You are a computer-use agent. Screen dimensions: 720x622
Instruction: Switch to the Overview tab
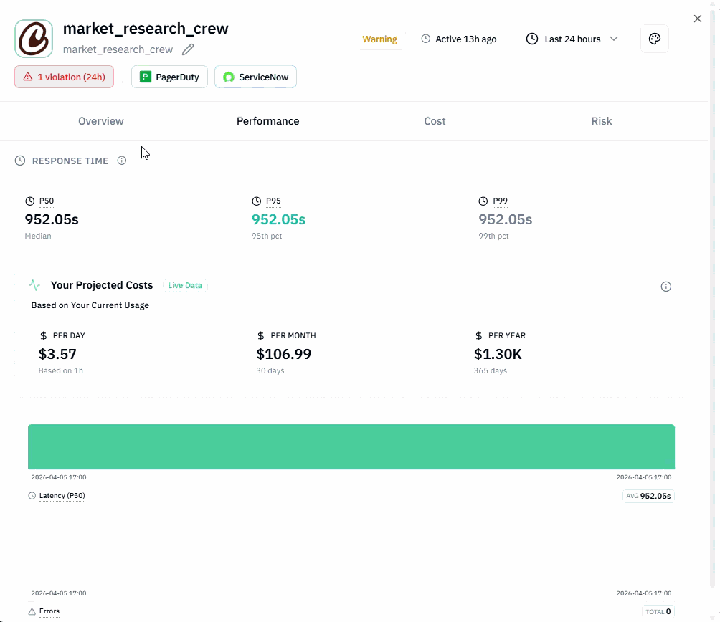point(101,121)
